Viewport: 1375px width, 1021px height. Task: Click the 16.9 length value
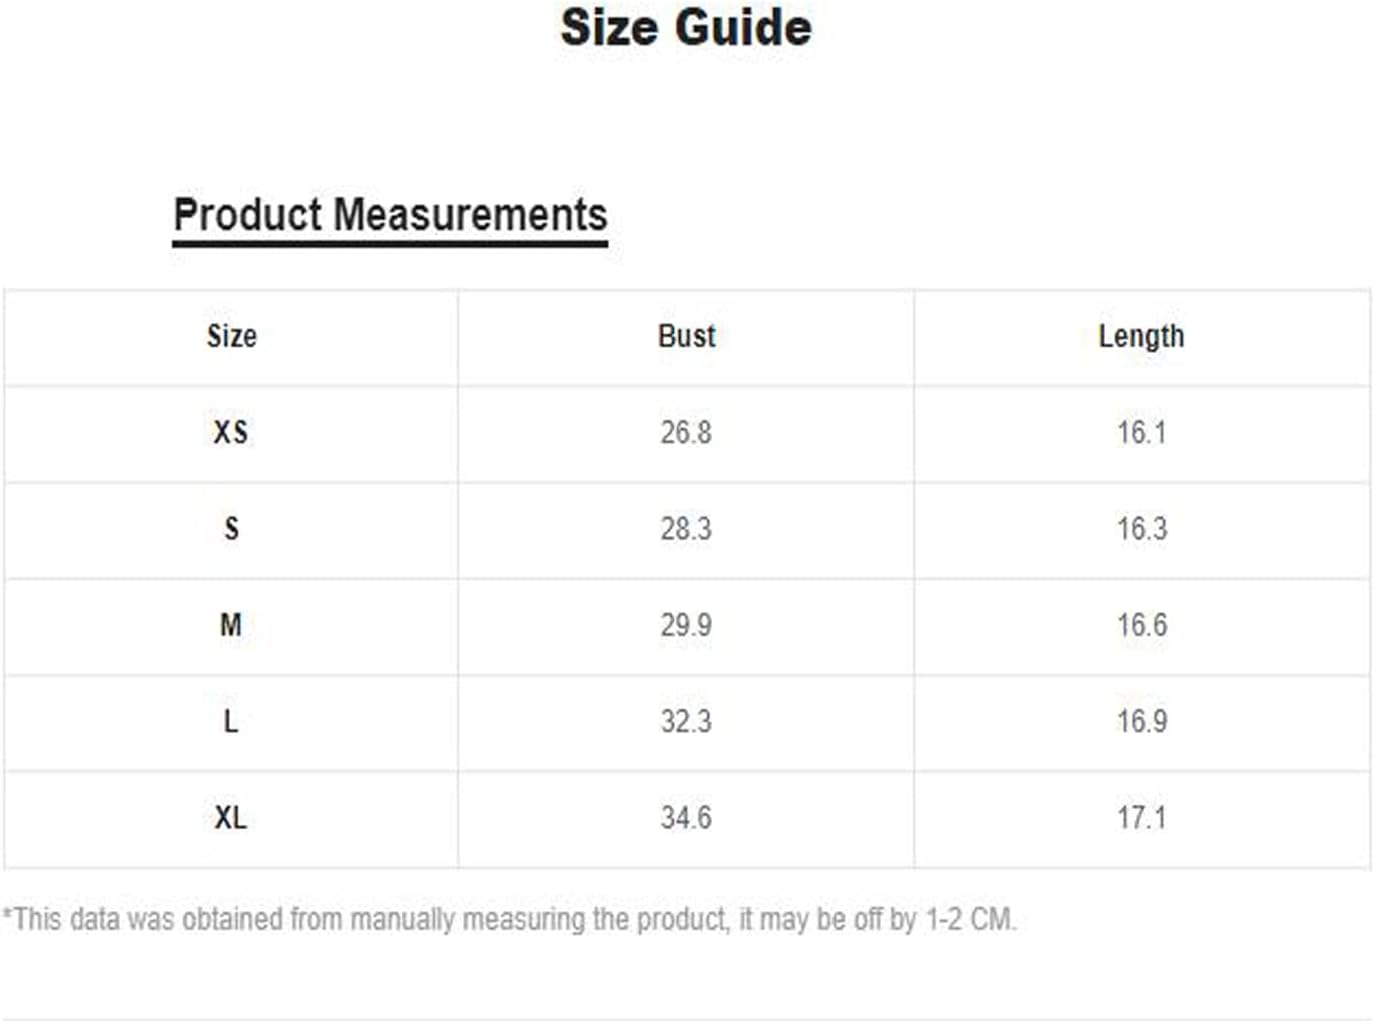pos(1141,721)
